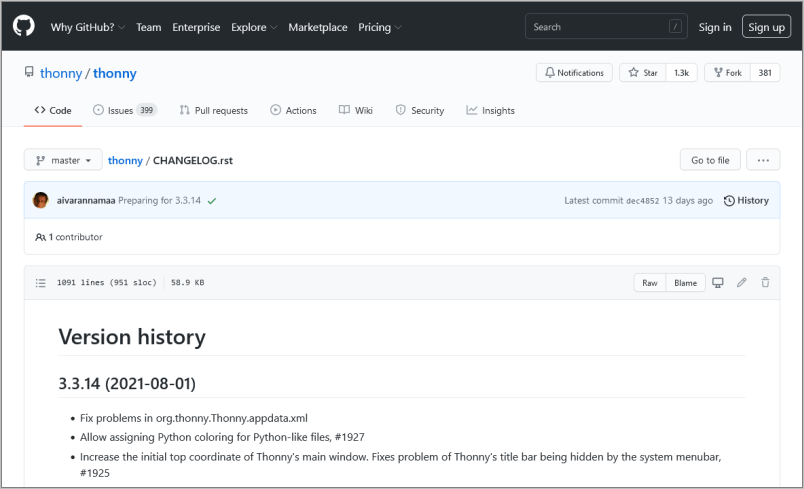Click the commit status check mark

[212, 201]
